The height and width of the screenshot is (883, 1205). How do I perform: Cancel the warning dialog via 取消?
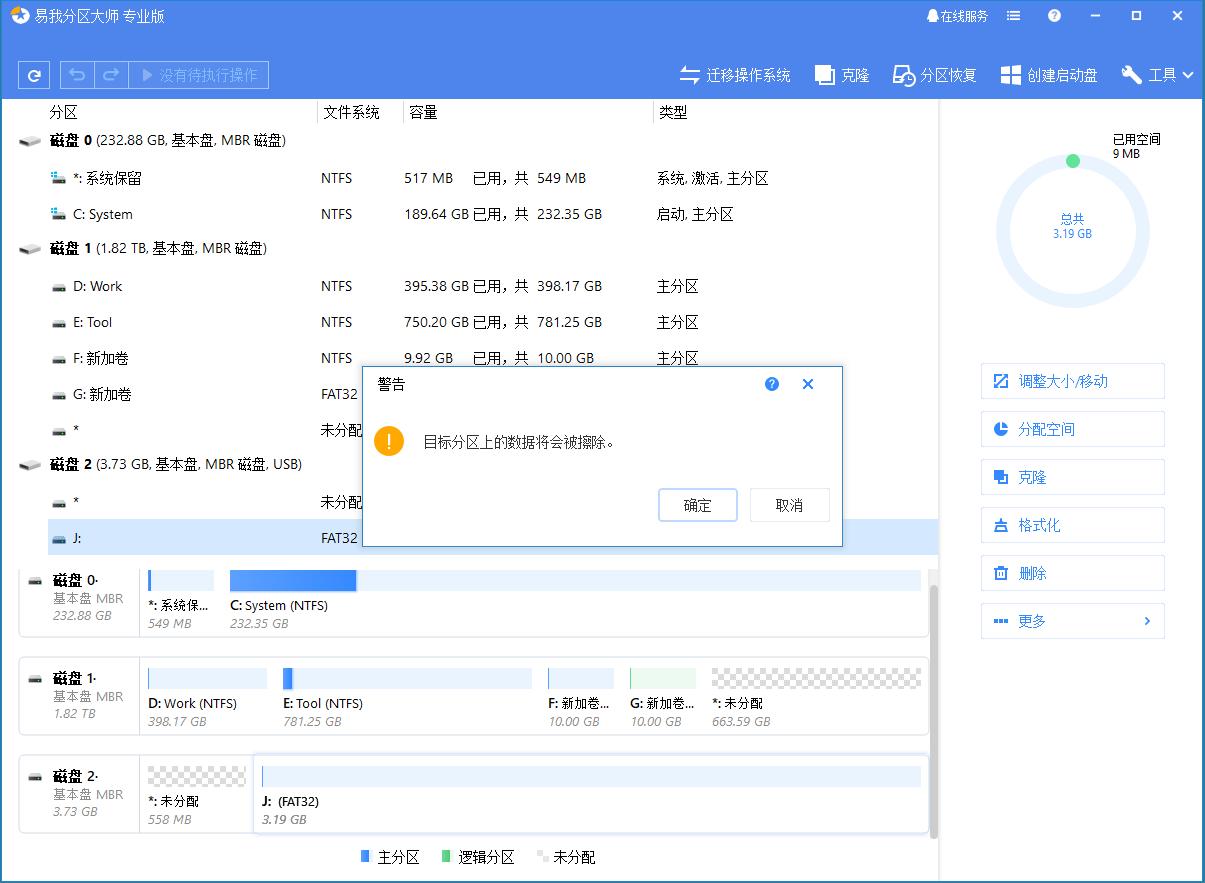(x=789, y=505)
